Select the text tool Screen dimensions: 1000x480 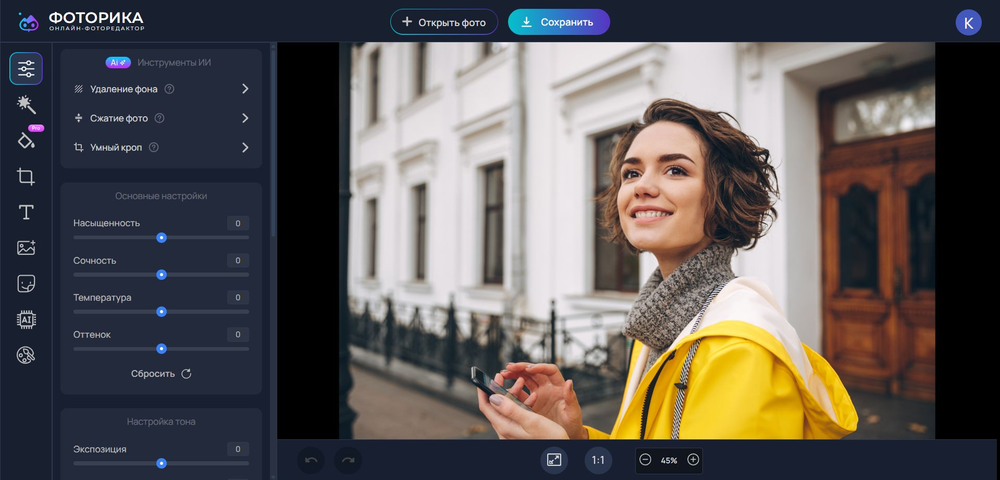(26, 212)
